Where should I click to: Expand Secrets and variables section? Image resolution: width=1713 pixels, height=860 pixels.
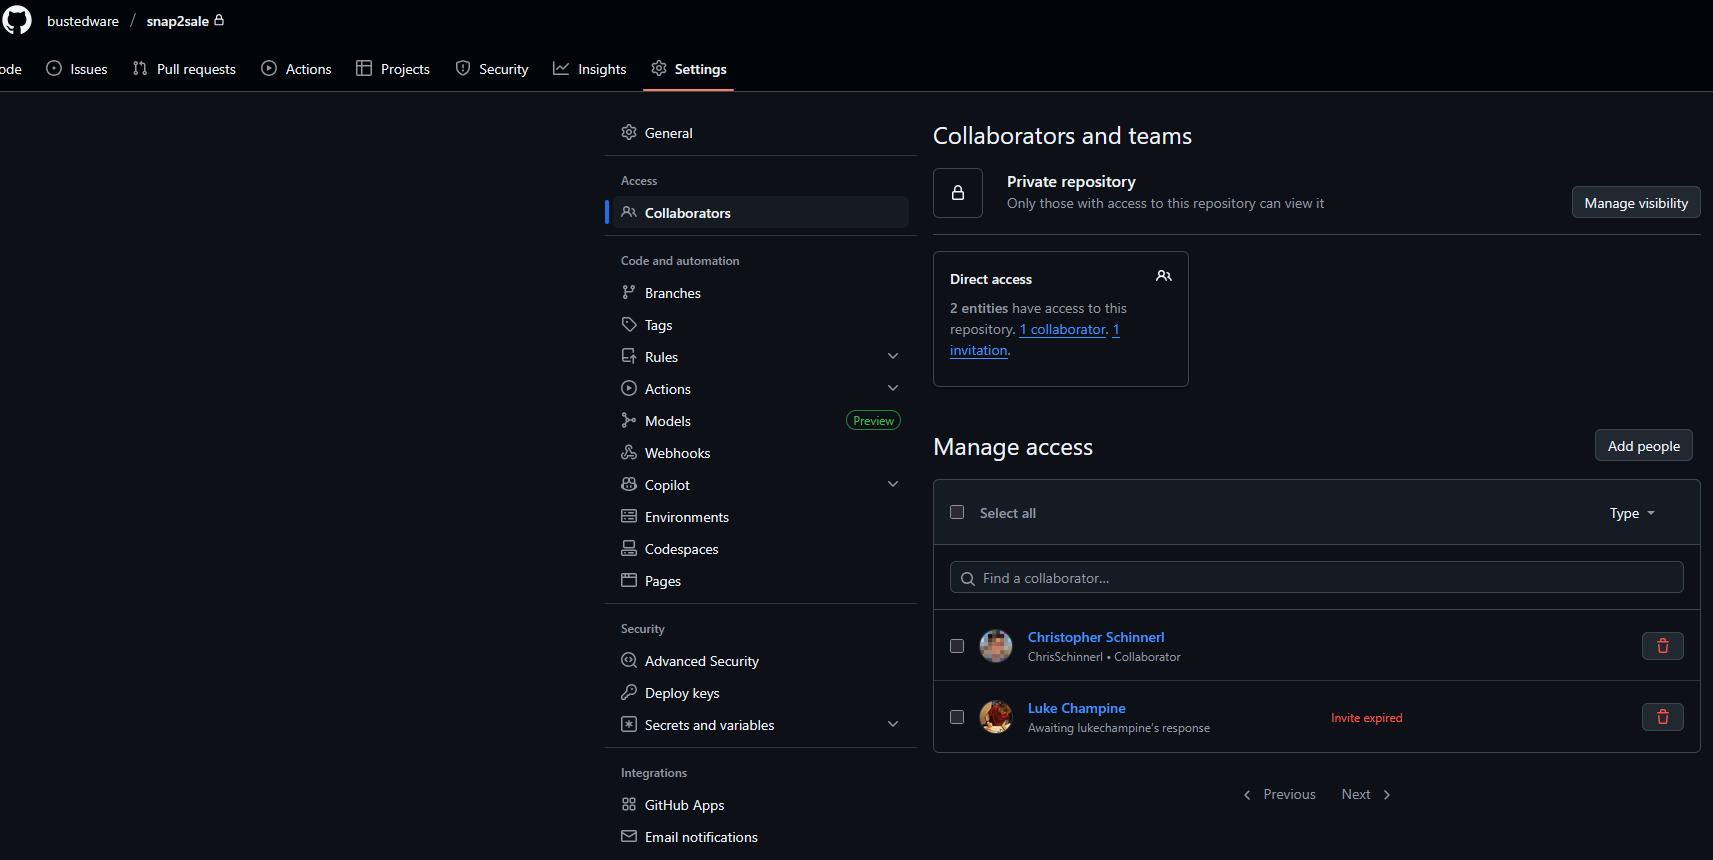click(x=893, y=725)
